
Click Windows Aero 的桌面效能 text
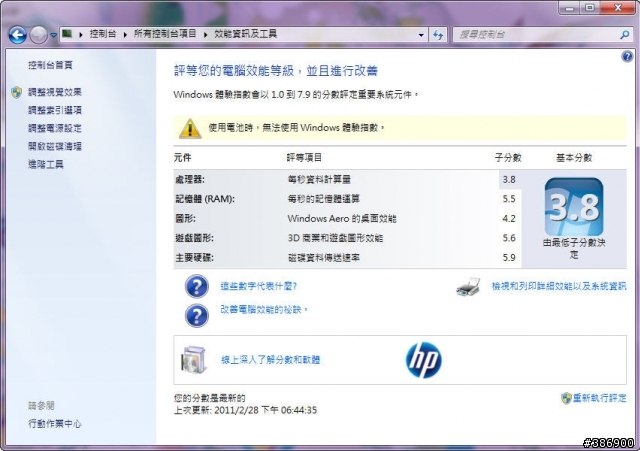click(x=342, y=218)
